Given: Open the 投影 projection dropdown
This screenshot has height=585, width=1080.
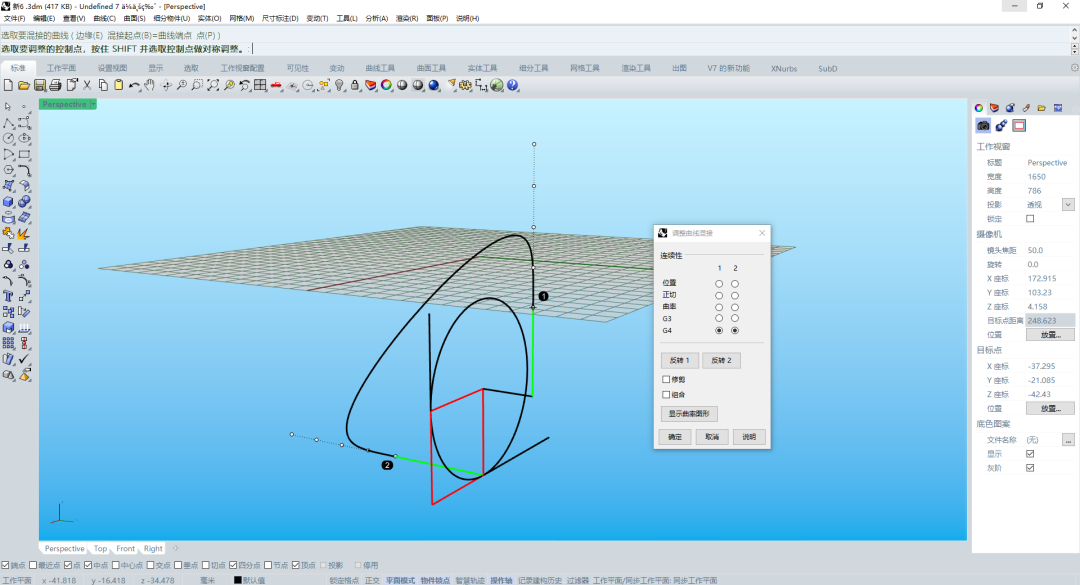Looking at the screenshot, I should pyautogui.click(x=1068, y=205).
